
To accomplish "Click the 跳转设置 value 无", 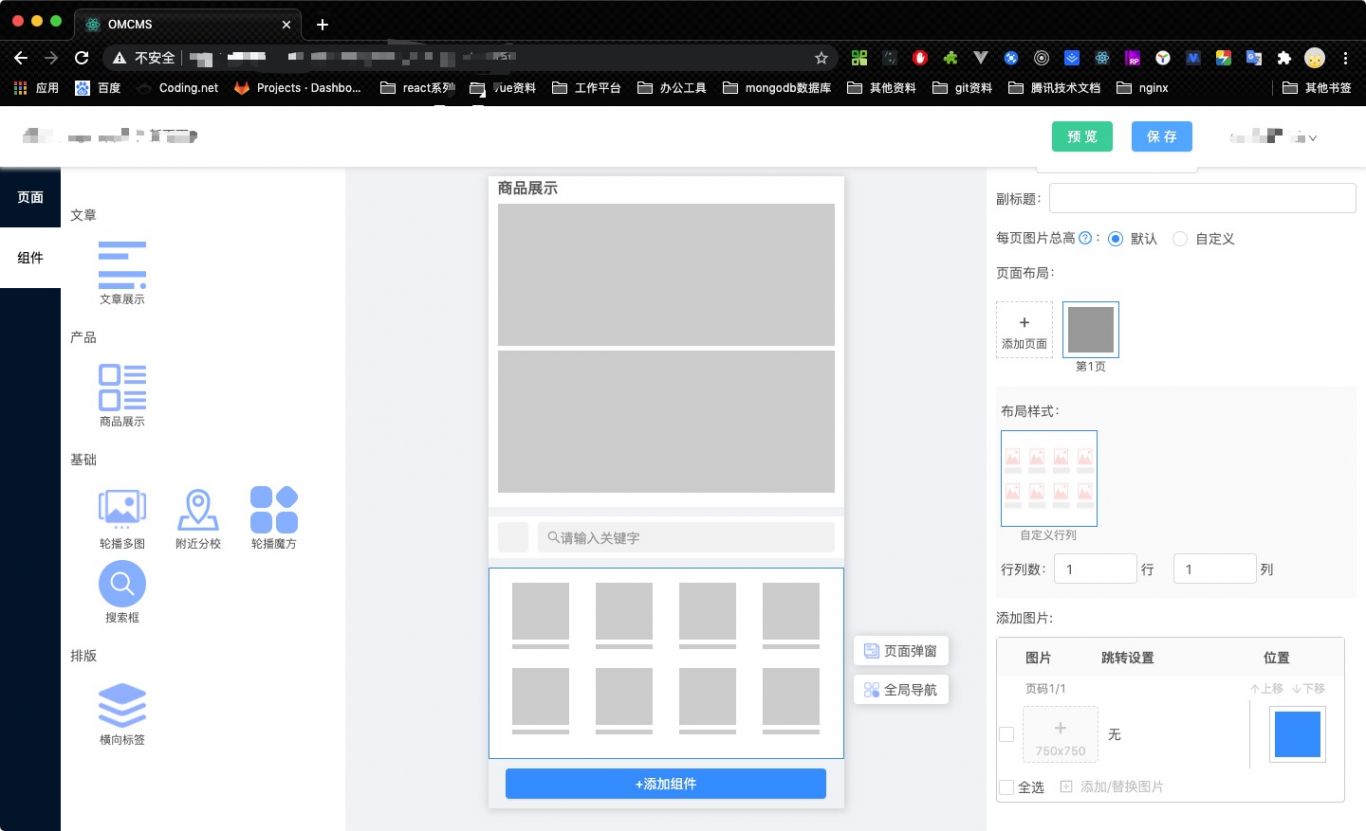I will 1114,735.
